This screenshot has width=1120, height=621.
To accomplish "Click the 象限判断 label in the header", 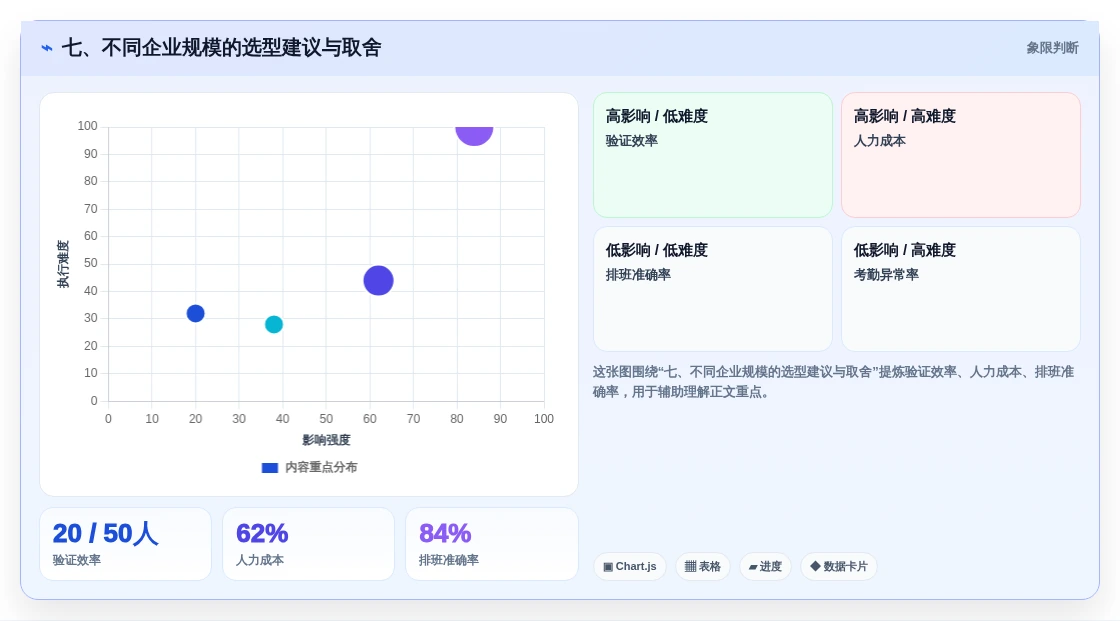I will [x=1052, y=48].
